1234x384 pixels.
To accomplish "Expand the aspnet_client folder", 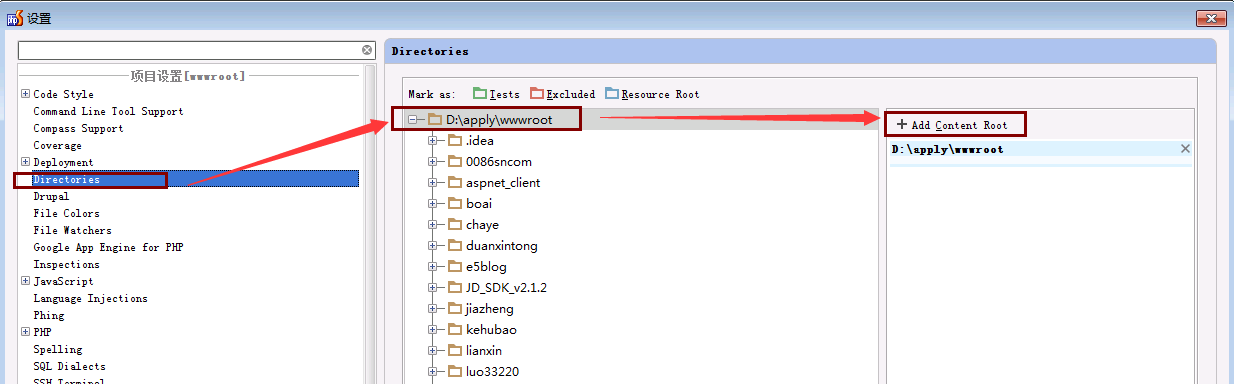I will click(x=433, y=183).
